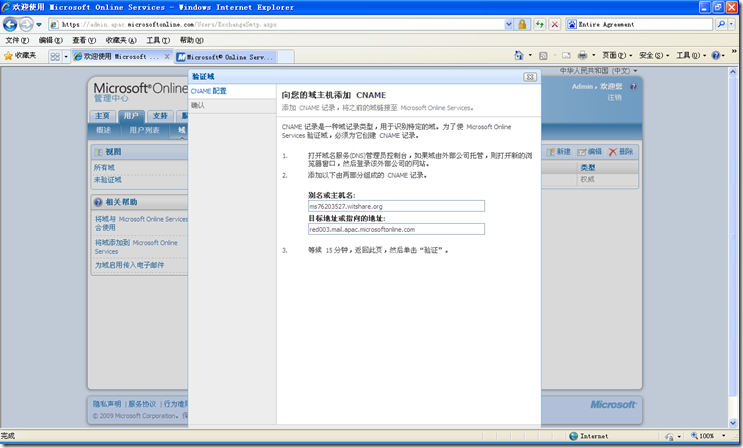Image resolution: width=743 pixels, height=448 pixels.
Task: Open the 服务协议 footer link
Action: pyautogui.click(x=142, y=404)
